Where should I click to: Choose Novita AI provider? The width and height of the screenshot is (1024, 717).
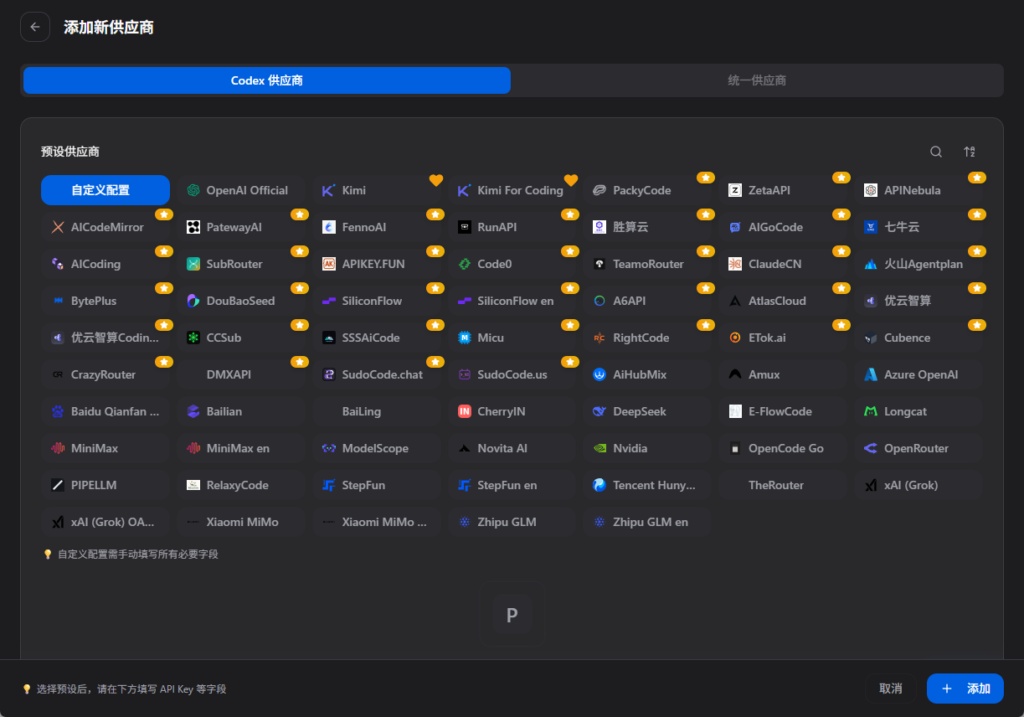tap(512, 448)
